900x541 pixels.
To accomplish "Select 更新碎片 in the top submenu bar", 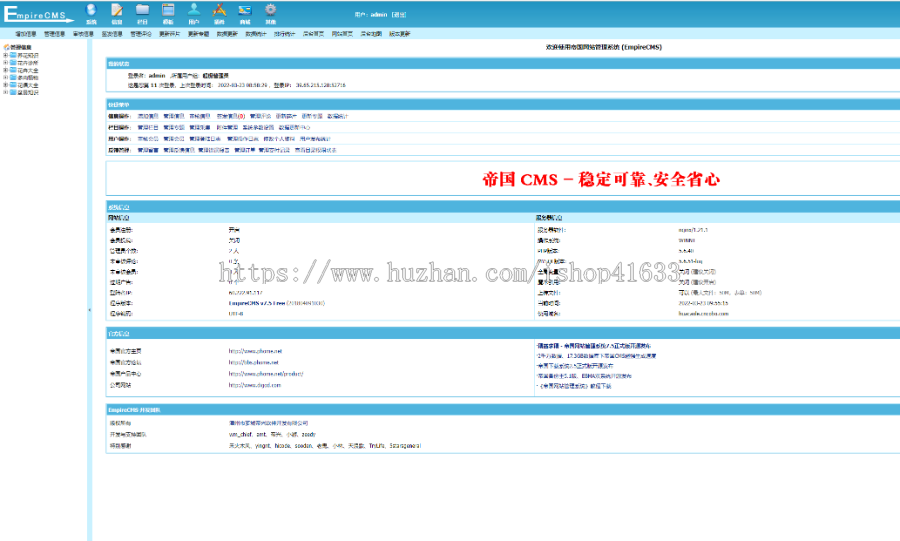I will pos(169,34).
